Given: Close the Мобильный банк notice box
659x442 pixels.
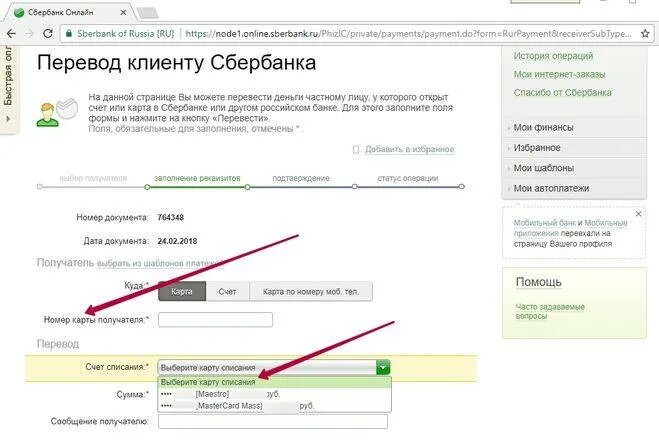Looking at the screenshot, I should pos(638,214).
